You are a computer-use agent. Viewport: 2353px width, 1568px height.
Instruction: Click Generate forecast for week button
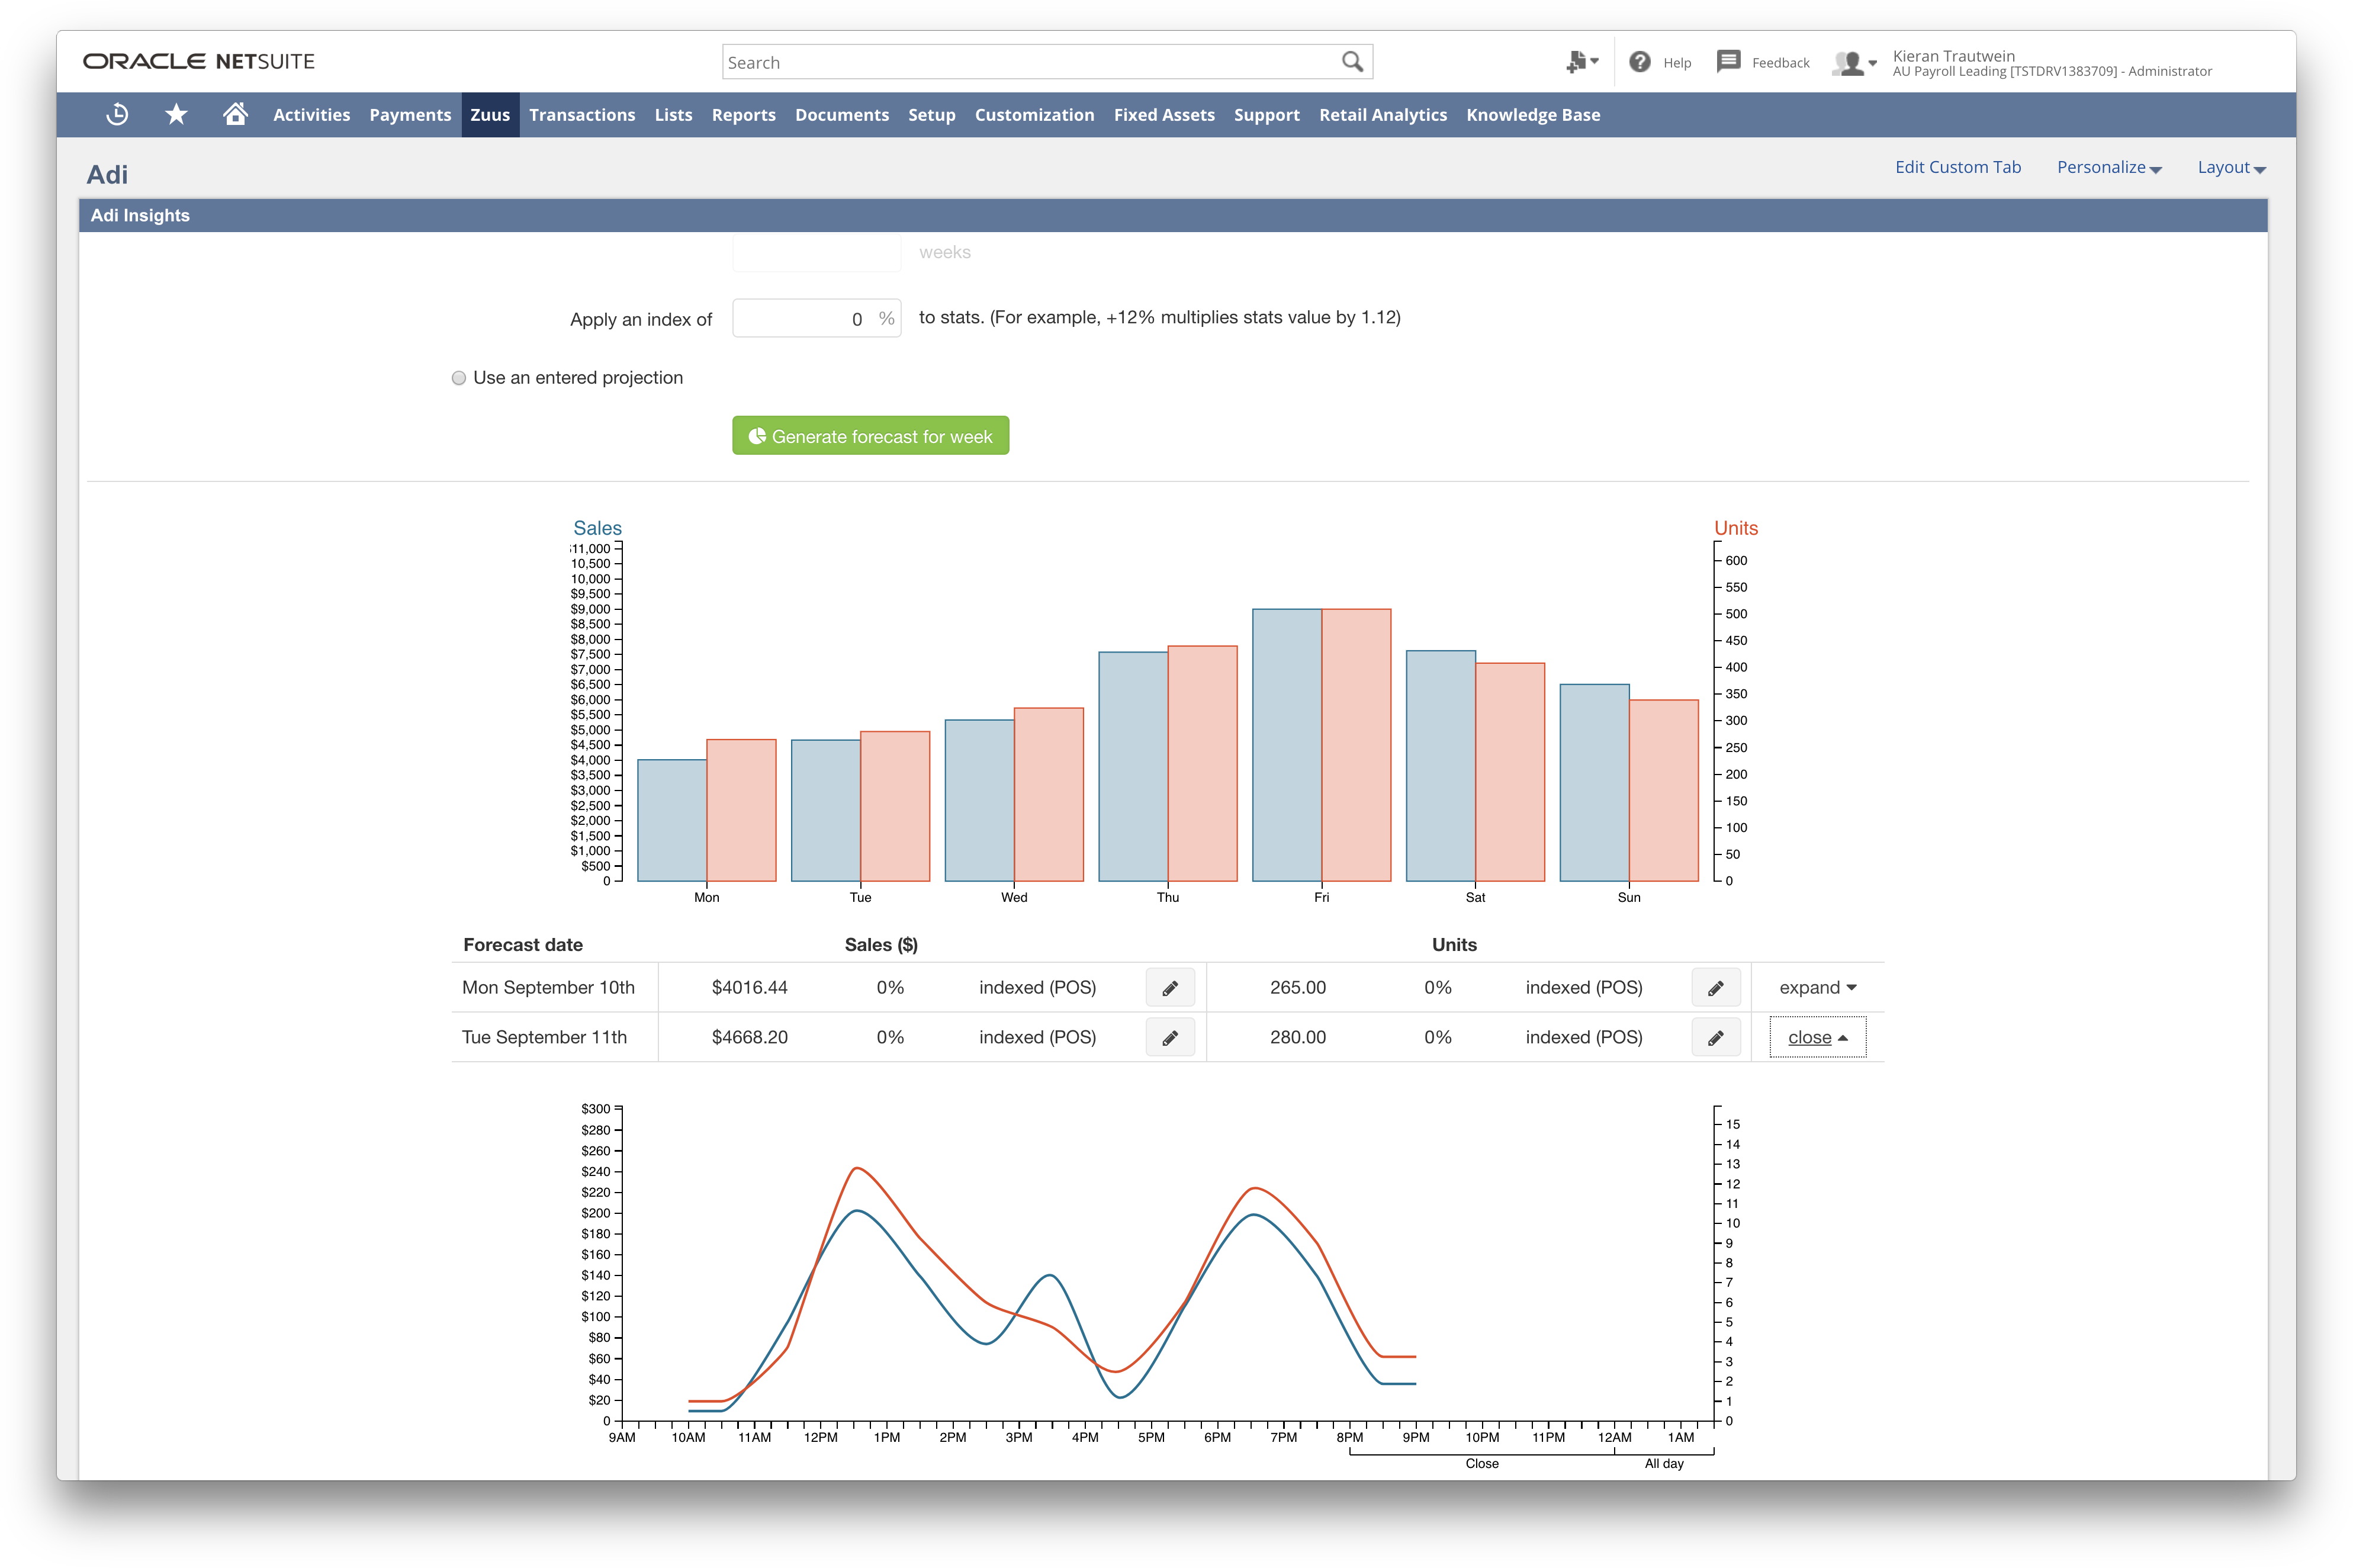870,436
